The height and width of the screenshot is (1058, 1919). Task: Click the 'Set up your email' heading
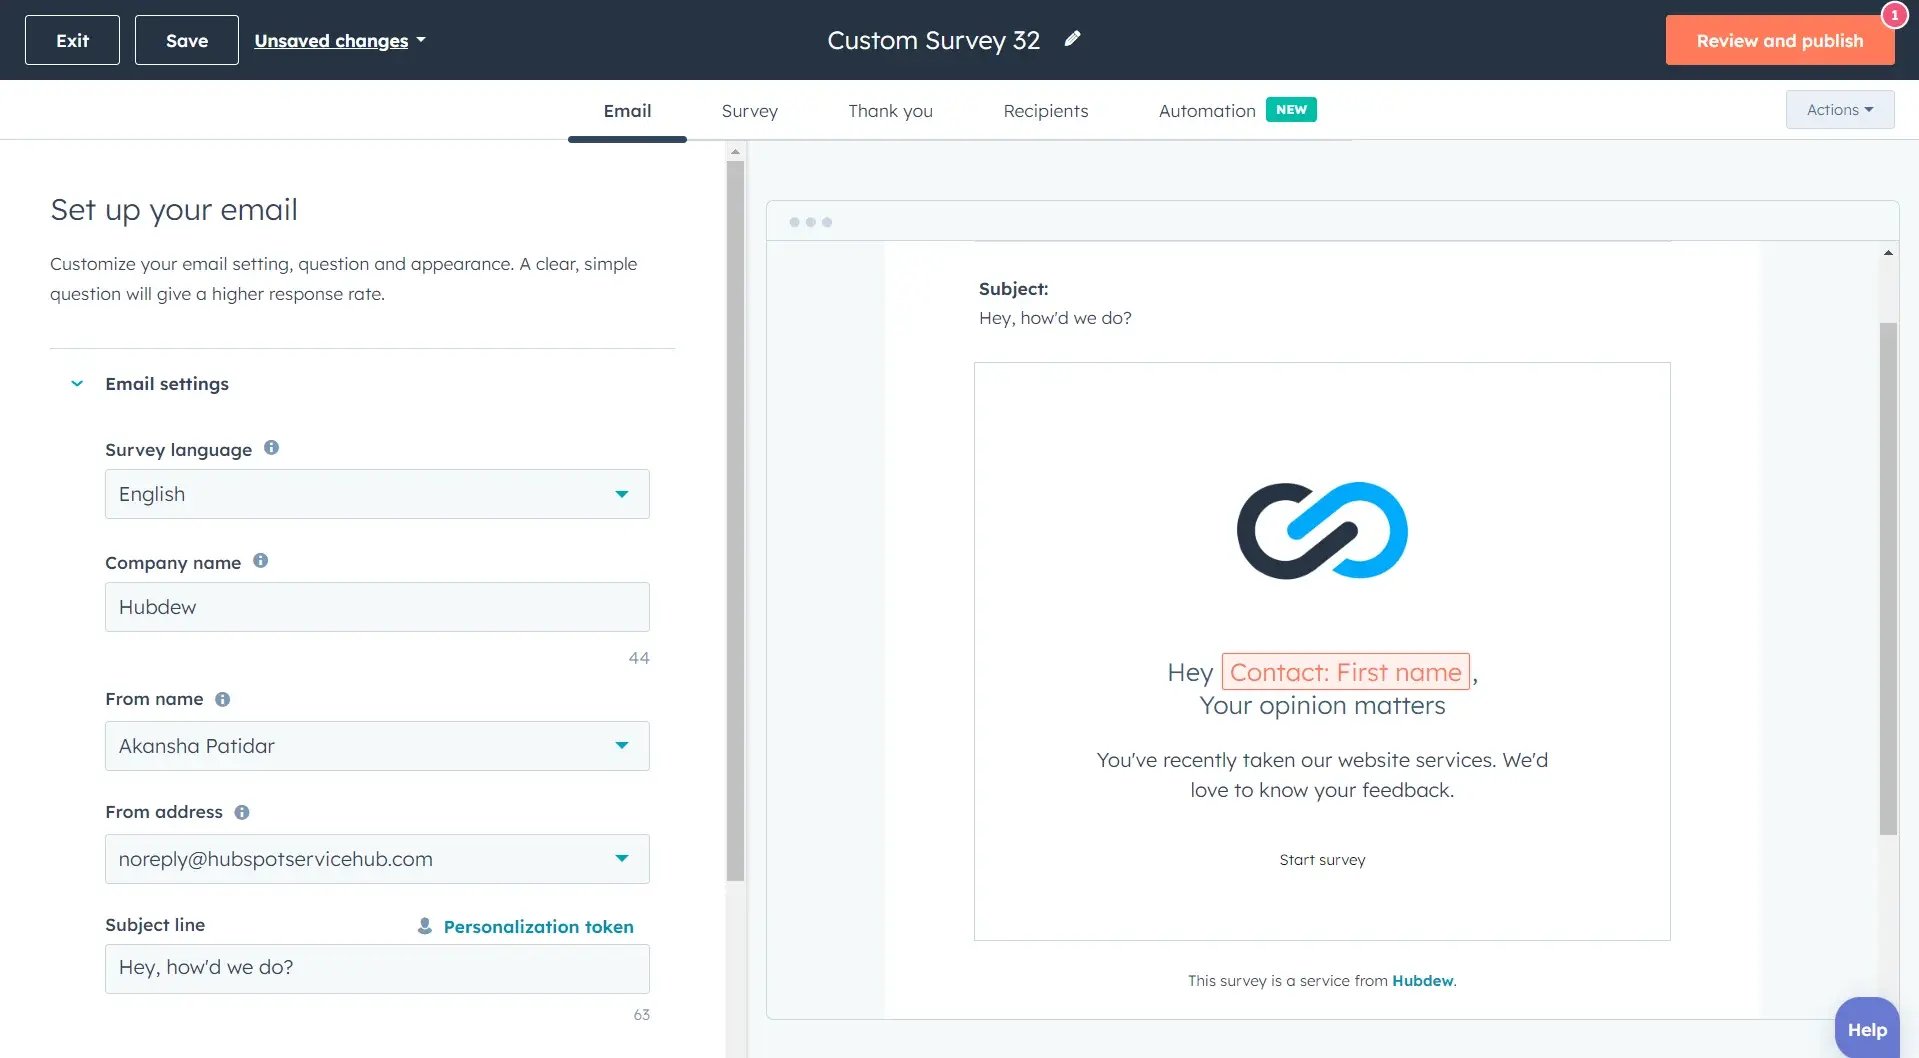(x=174, y=210)
